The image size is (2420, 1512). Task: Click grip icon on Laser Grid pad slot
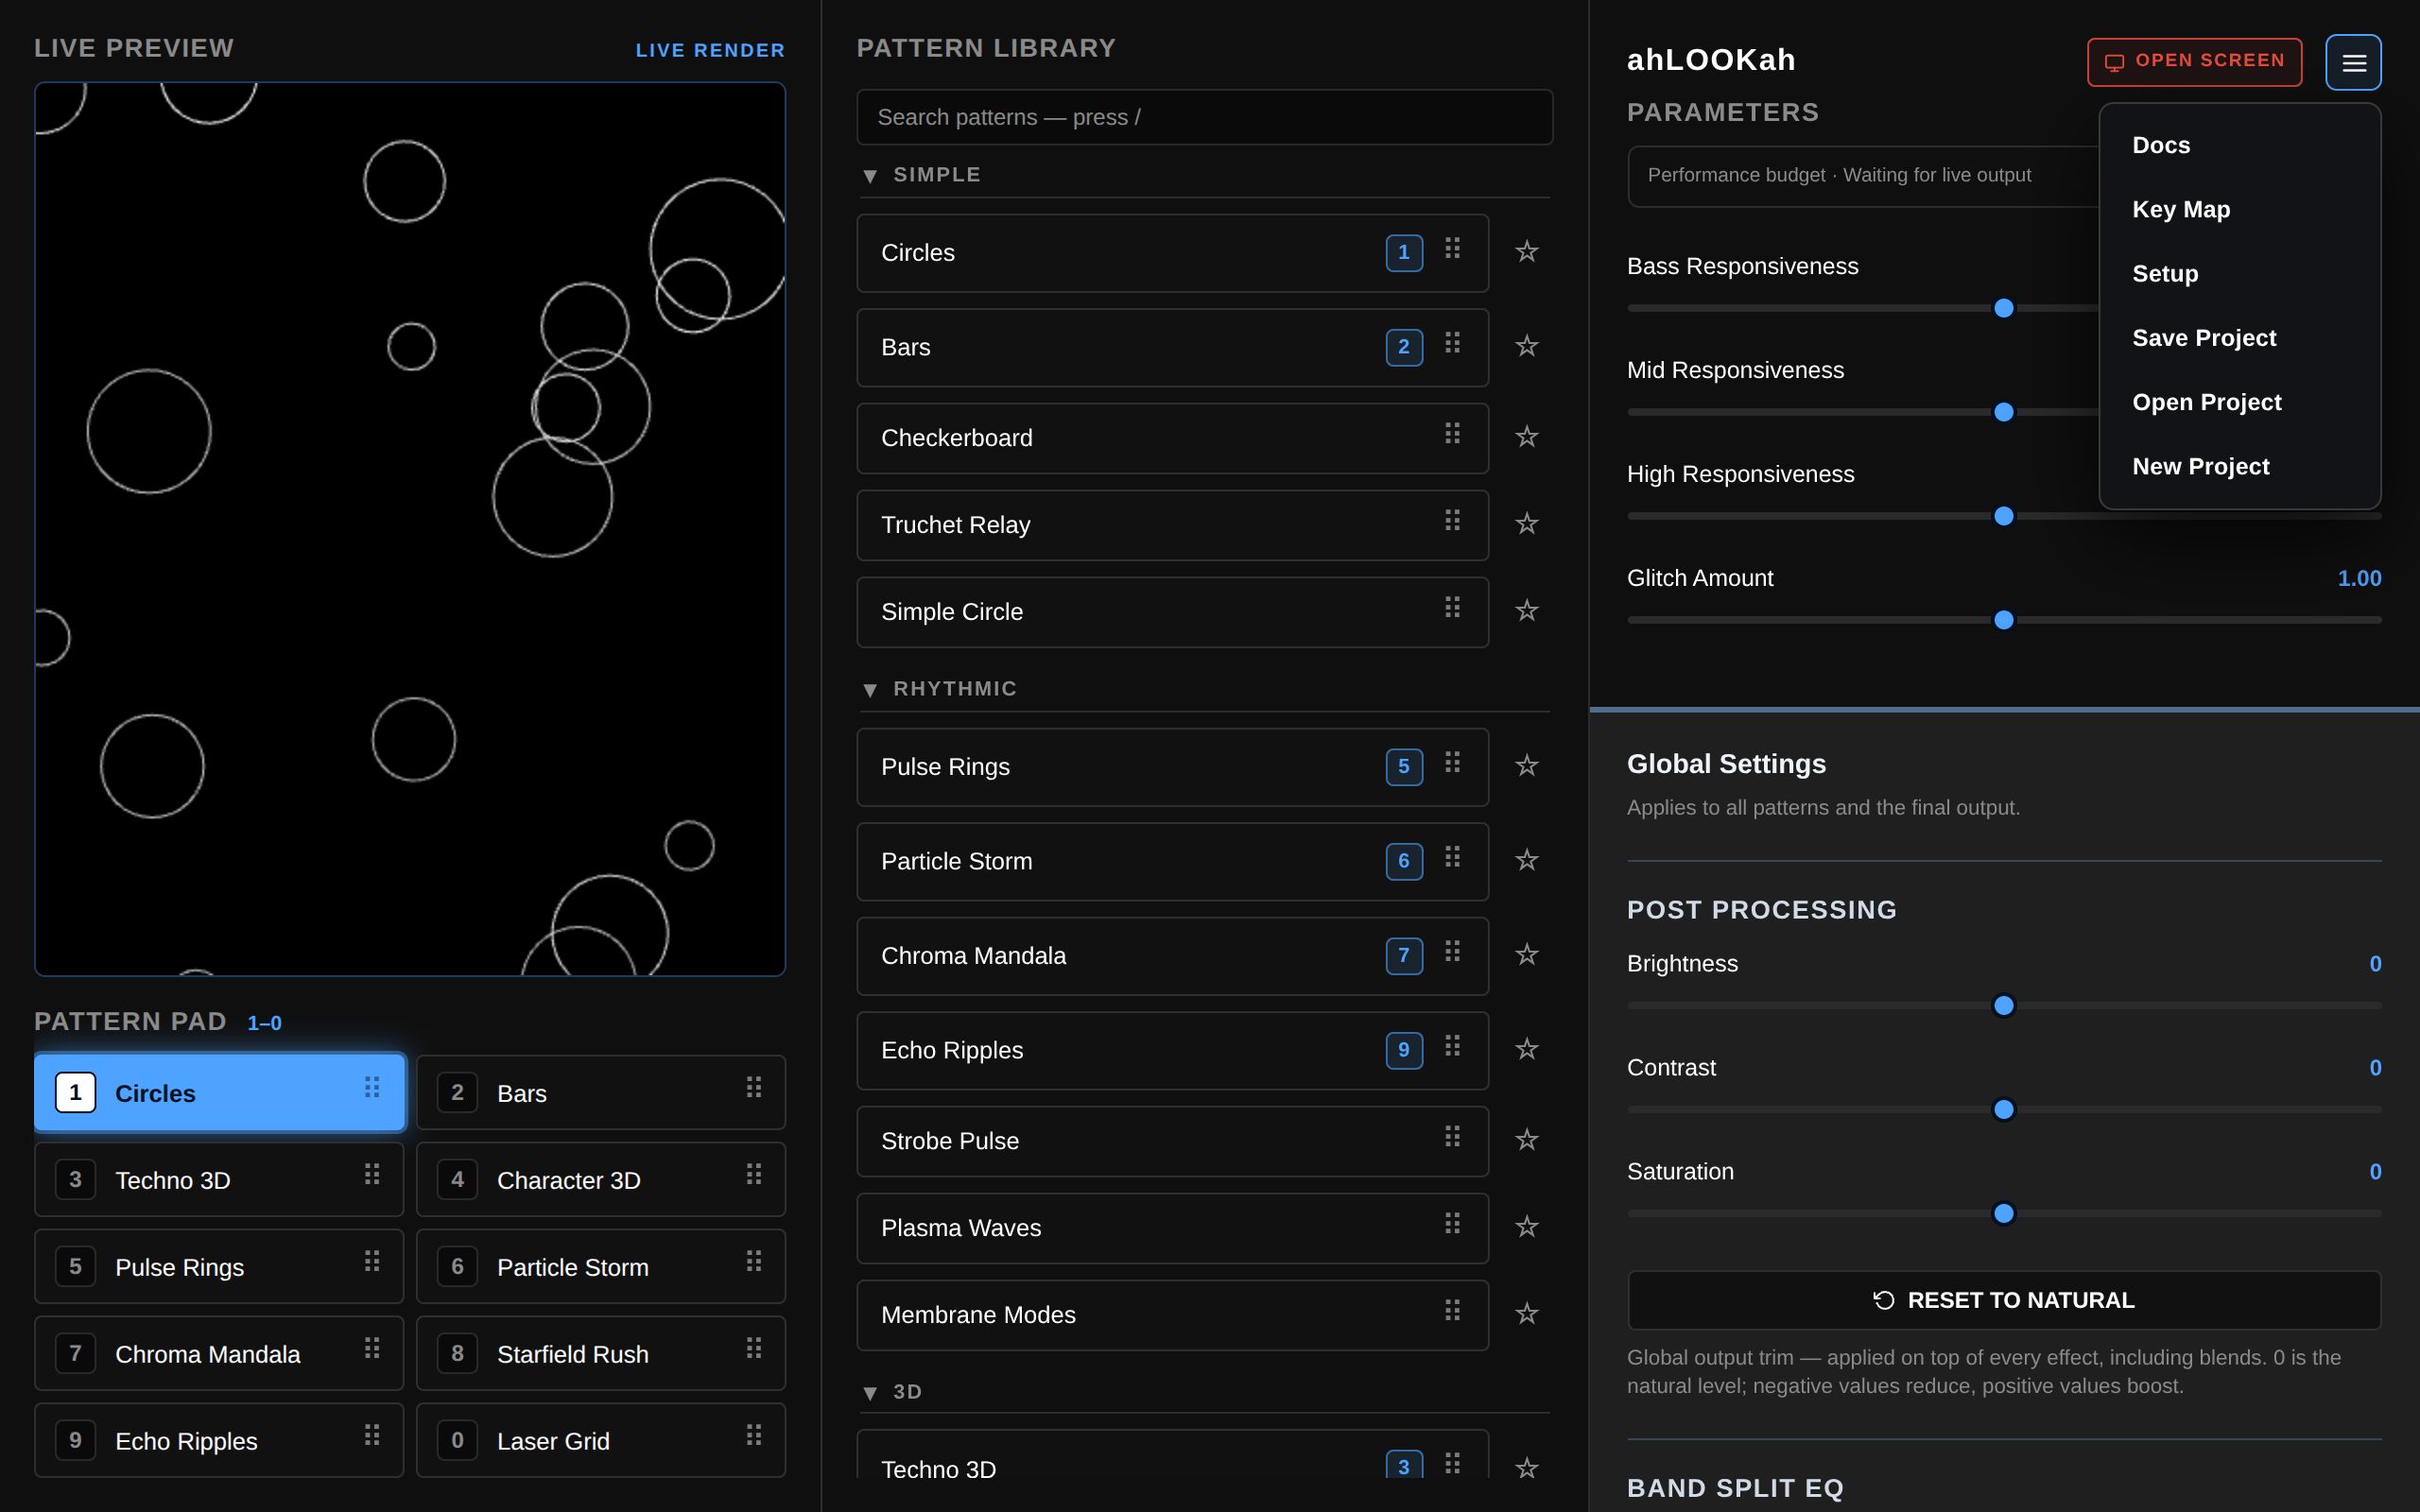(x=754, y=1435)
